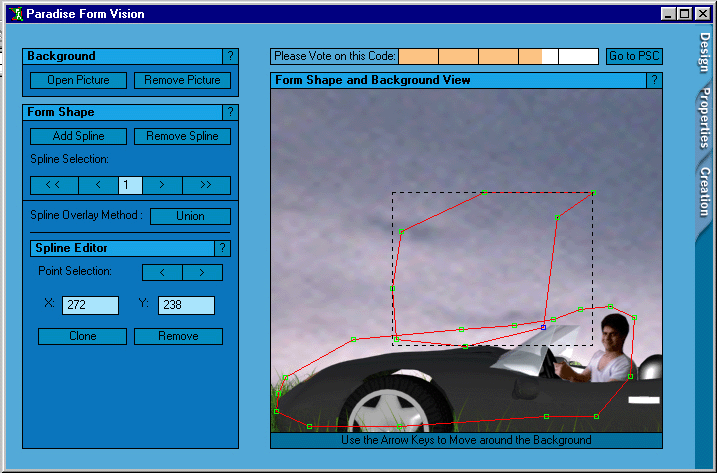The height and width of the screenshot is (473, 717).
Task: Jump to last spline with >> button
Action: click(x=207, y=185)
